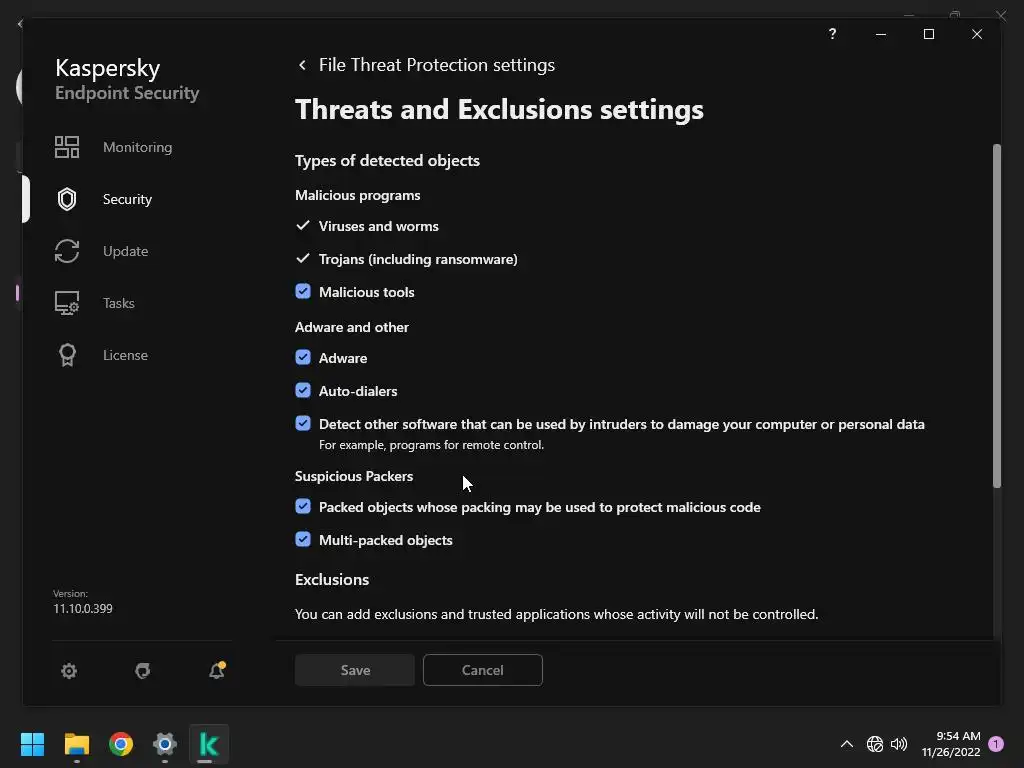Open Tasks monitor icon in sidebar

coord(67,303)
